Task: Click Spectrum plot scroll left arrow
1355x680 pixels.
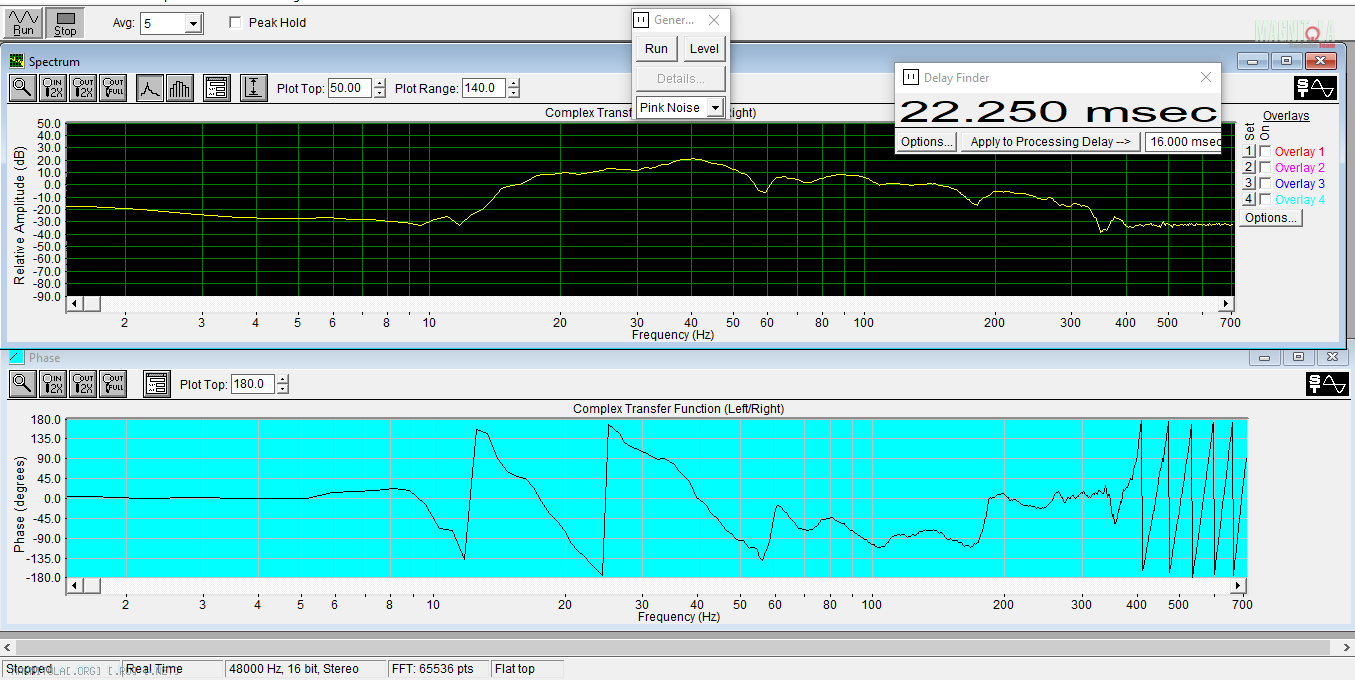Action: pyautogui.click(x=75, y=303)
